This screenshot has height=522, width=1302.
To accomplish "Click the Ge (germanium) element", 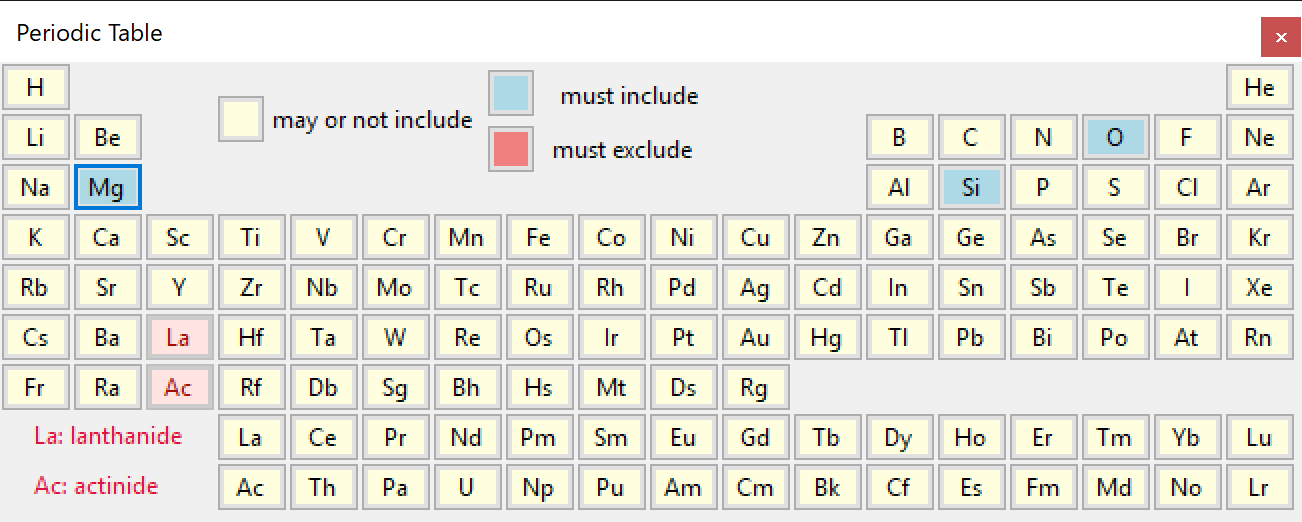I will pyautogui.click(x=971, y=237).
